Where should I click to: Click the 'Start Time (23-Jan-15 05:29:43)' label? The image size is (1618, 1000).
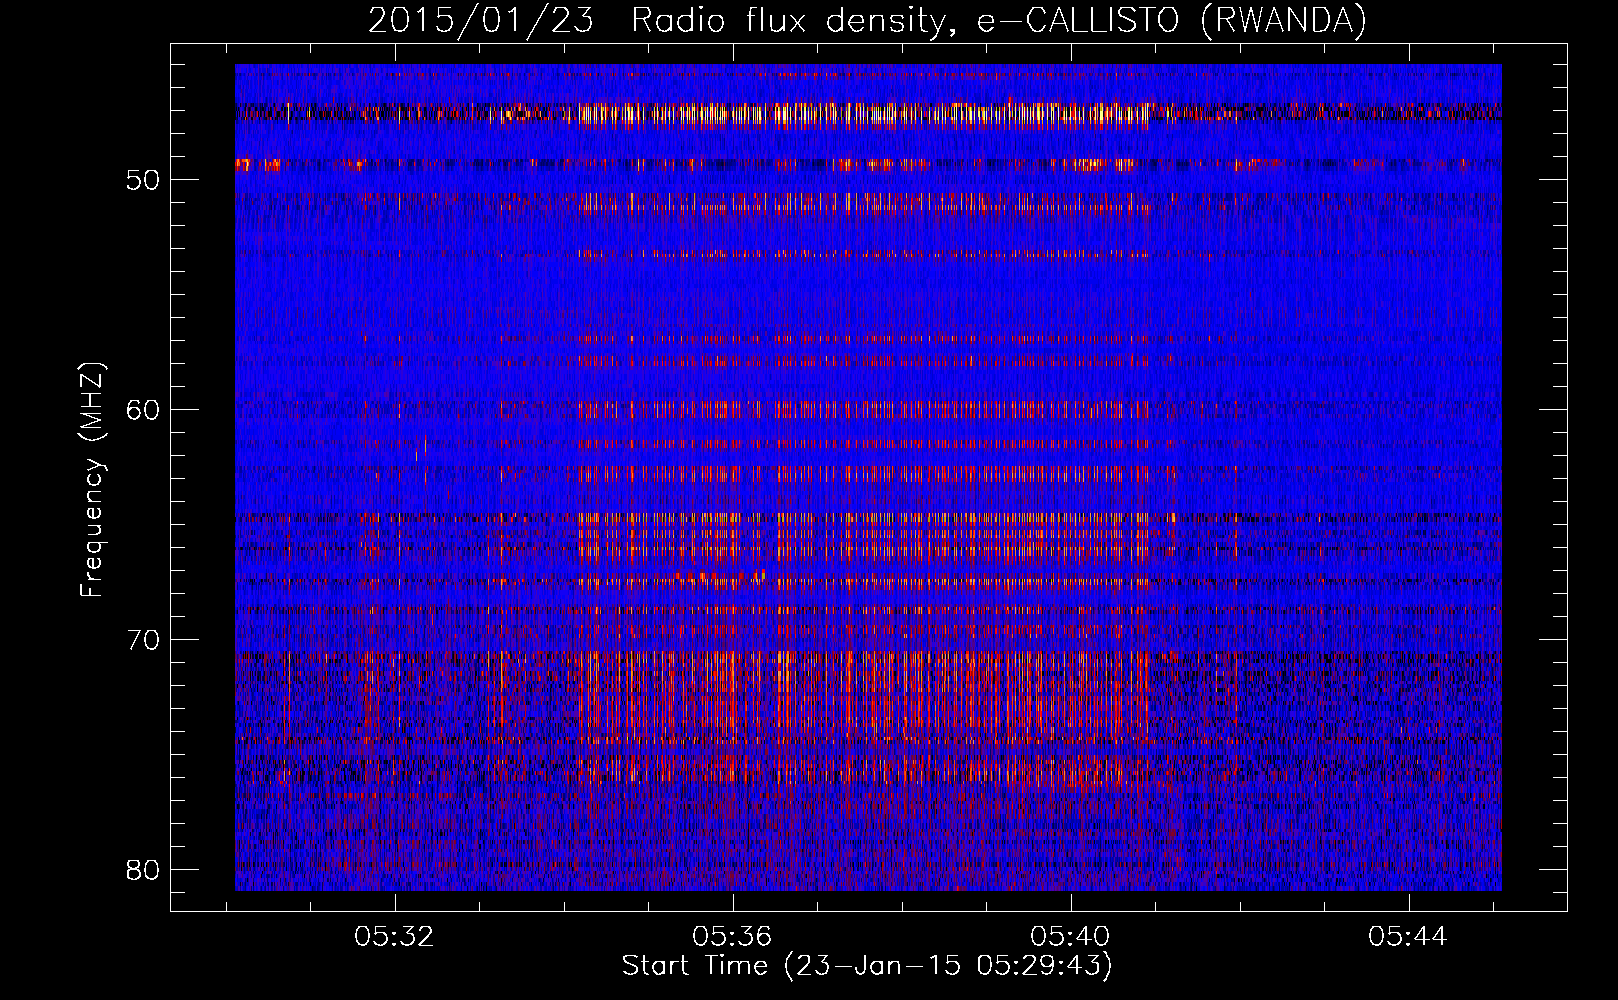867,966
